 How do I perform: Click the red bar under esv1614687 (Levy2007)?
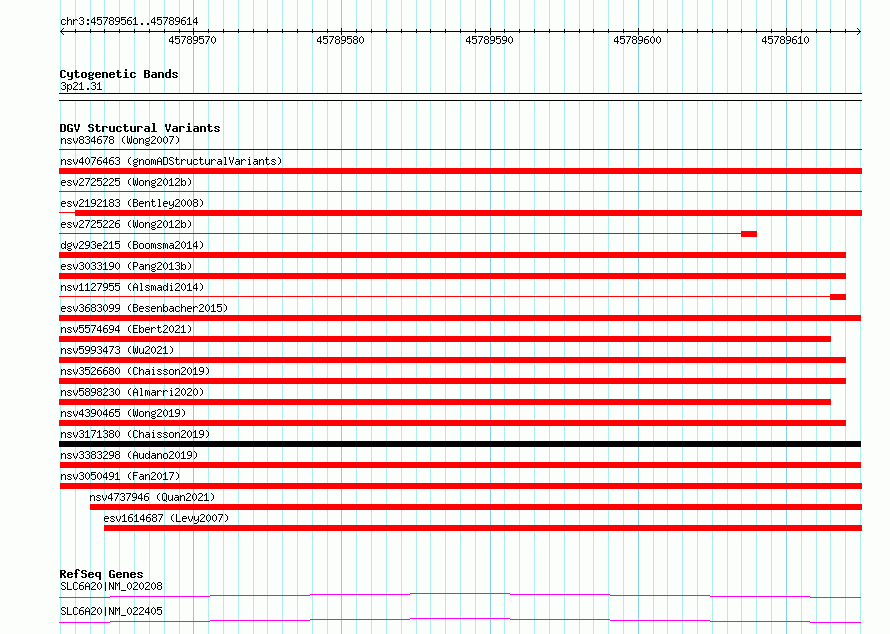pyautogui.click(x=482, y=528)
